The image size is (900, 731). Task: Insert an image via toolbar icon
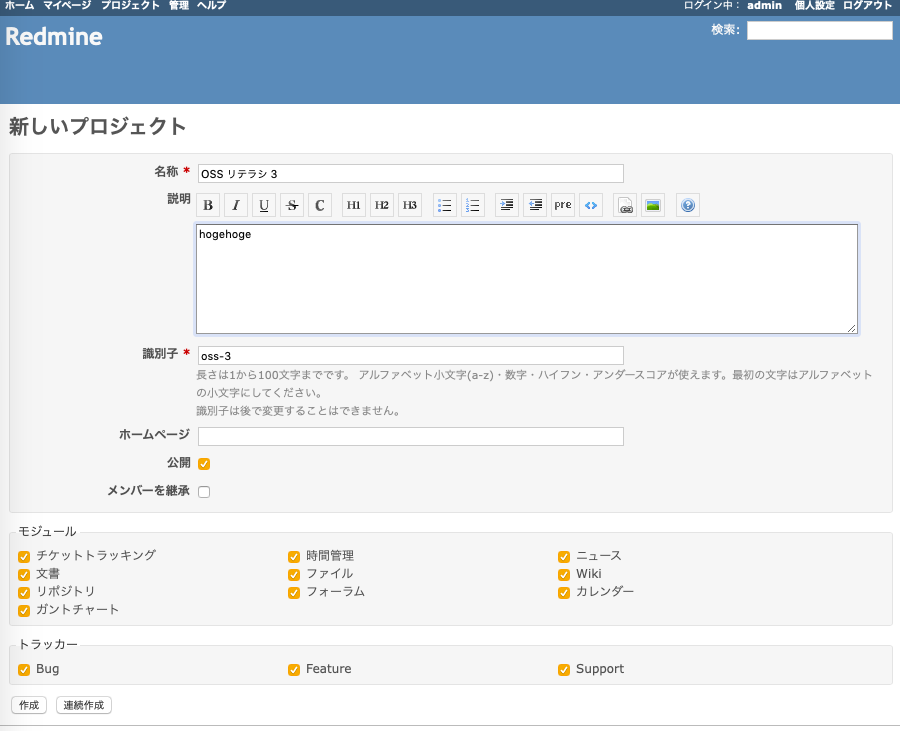tap(653, 206)
